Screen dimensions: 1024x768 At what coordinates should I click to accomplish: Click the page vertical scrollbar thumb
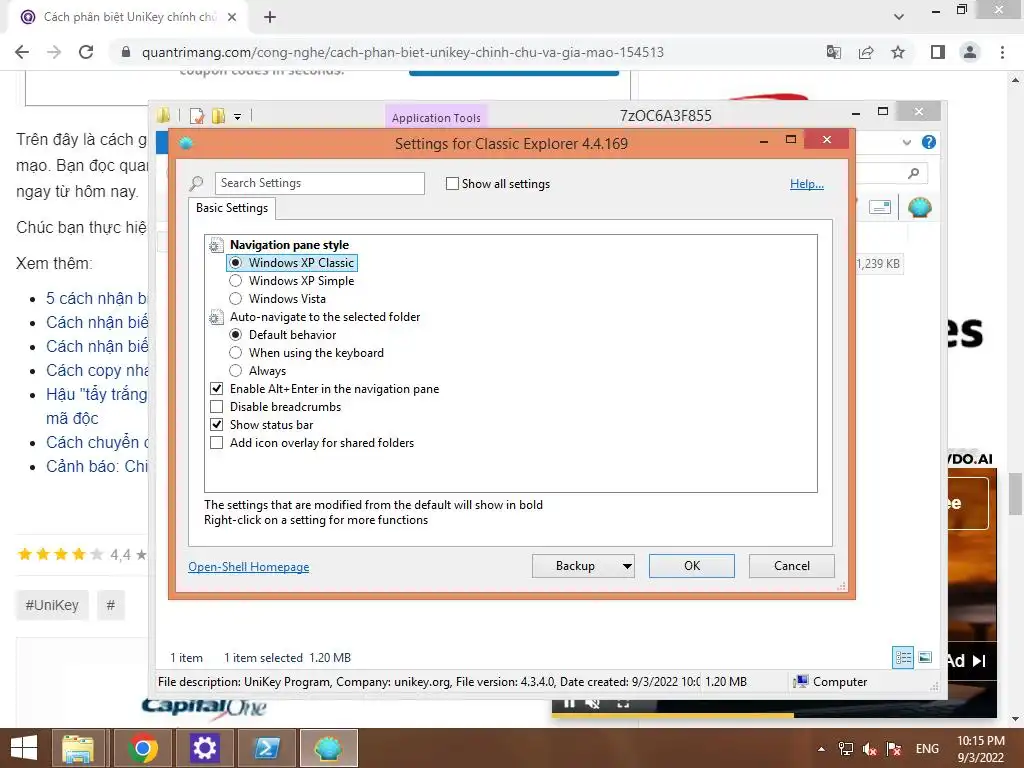1016,493
